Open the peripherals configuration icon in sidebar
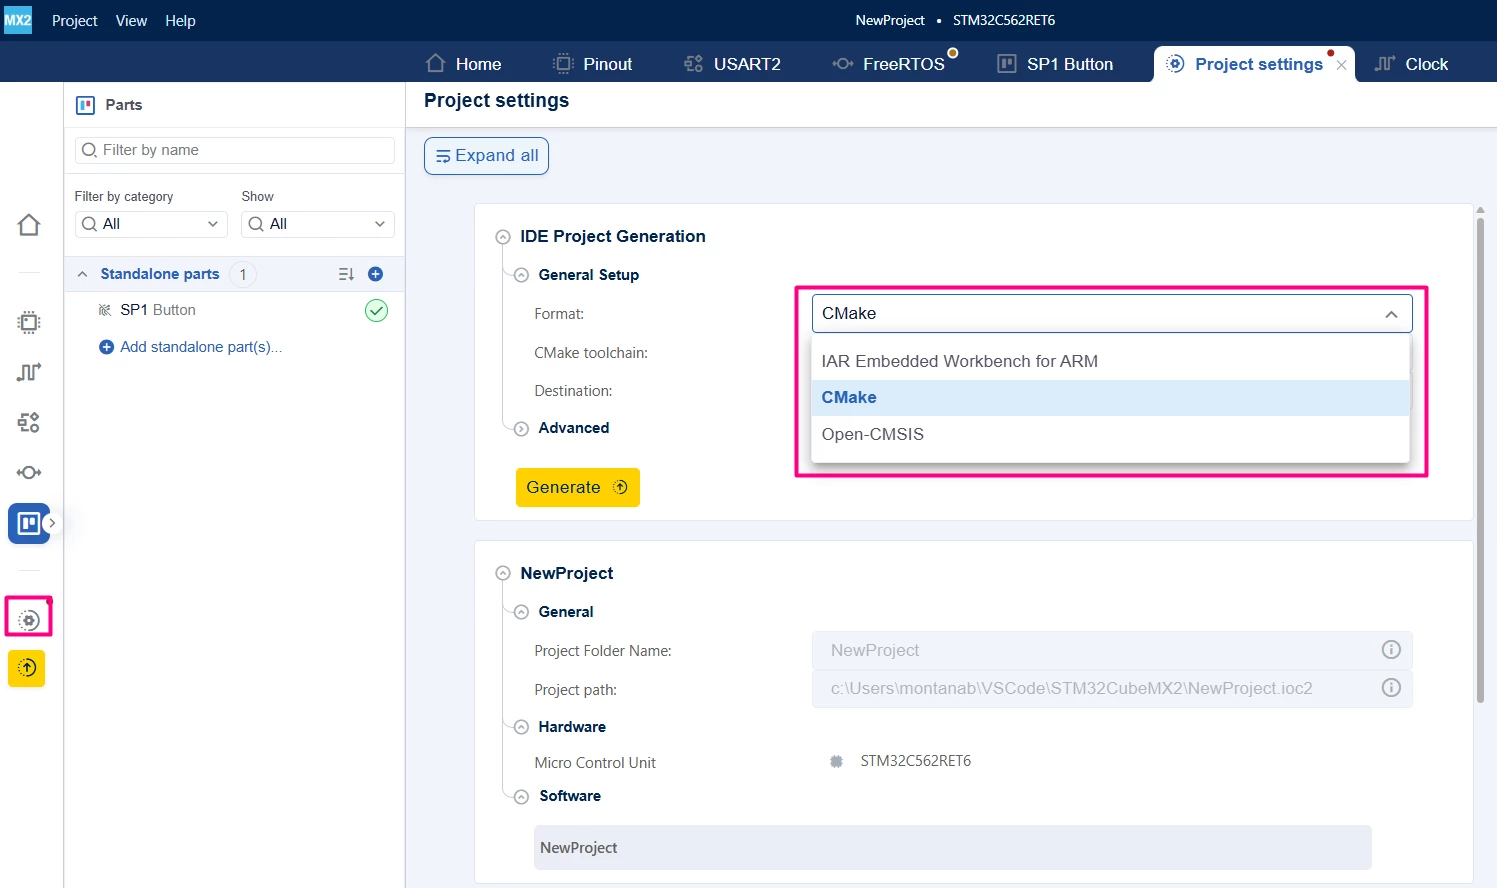The image size is (1497, 888). (x=29, y=422)
